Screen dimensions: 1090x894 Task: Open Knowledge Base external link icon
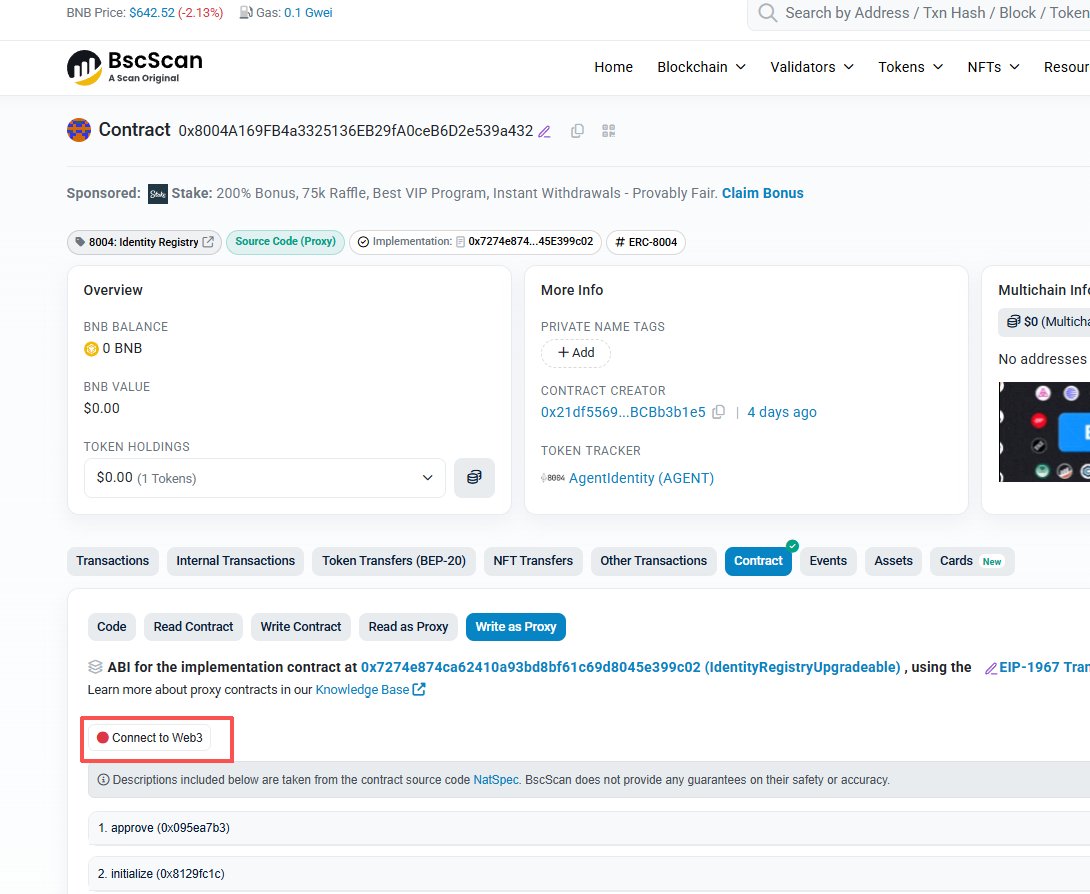click(419, 690)
